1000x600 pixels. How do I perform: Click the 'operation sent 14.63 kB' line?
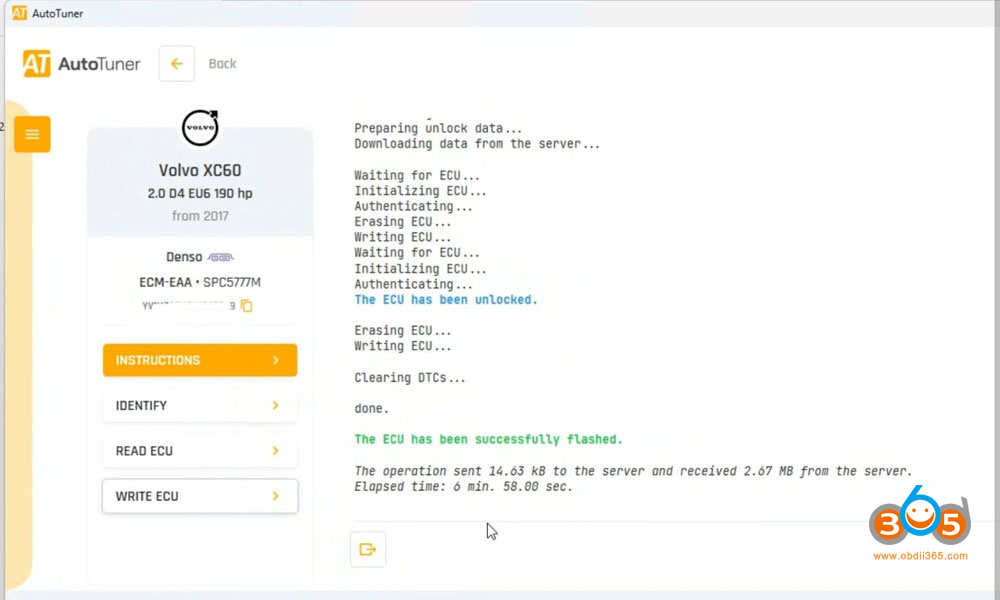(x=633, y=471)
